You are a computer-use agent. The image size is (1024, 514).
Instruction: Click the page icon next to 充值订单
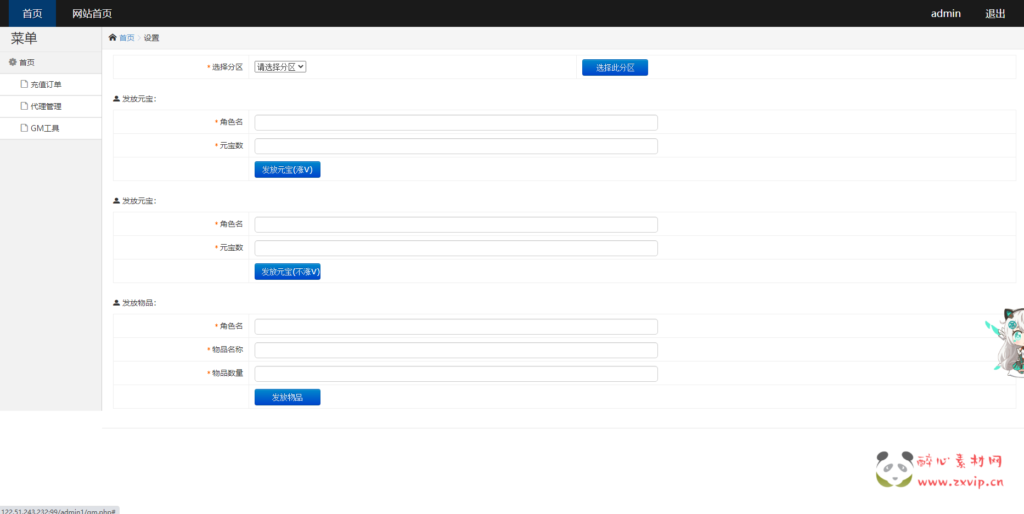click(x=24, y=84)
